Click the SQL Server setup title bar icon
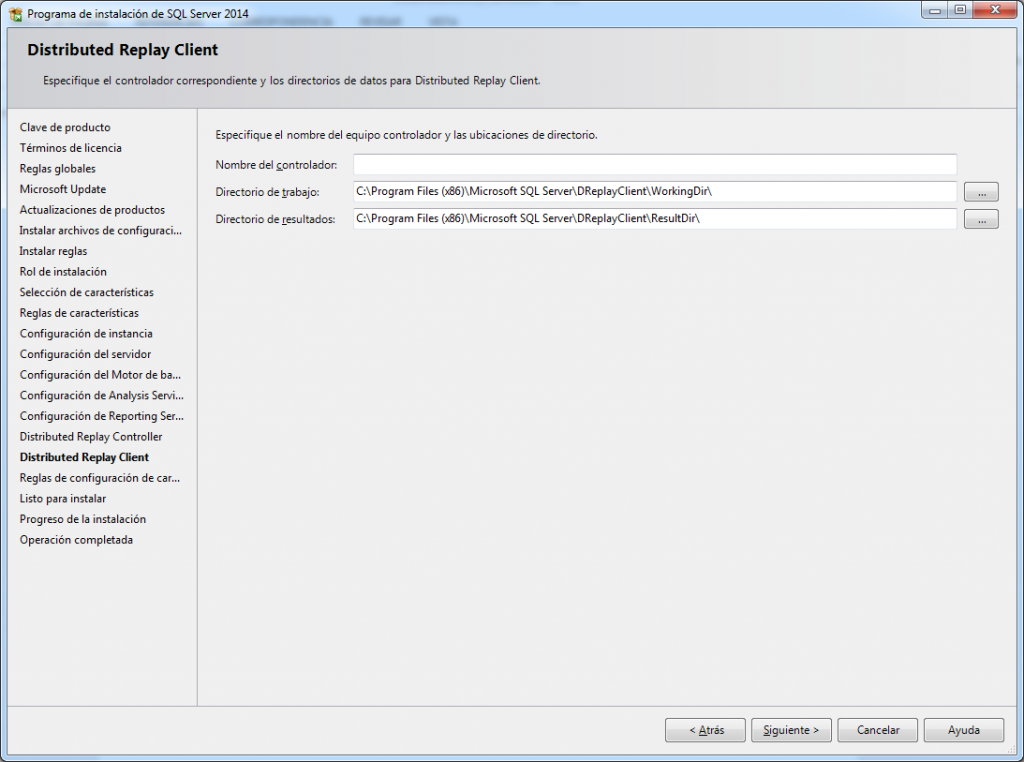Image resolution: width=1024 pixels, height=762 pixels. coord(16,14)
